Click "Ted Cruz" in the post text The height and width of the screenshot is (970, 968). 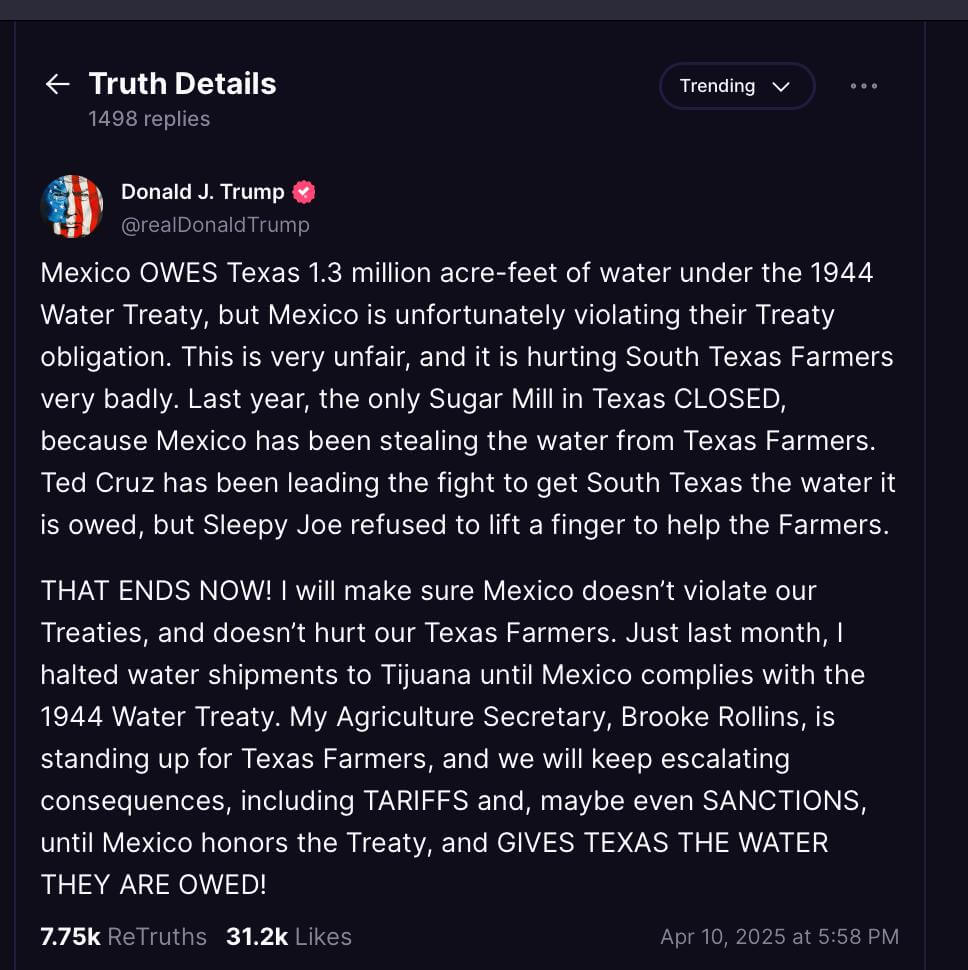click(95, 483)
